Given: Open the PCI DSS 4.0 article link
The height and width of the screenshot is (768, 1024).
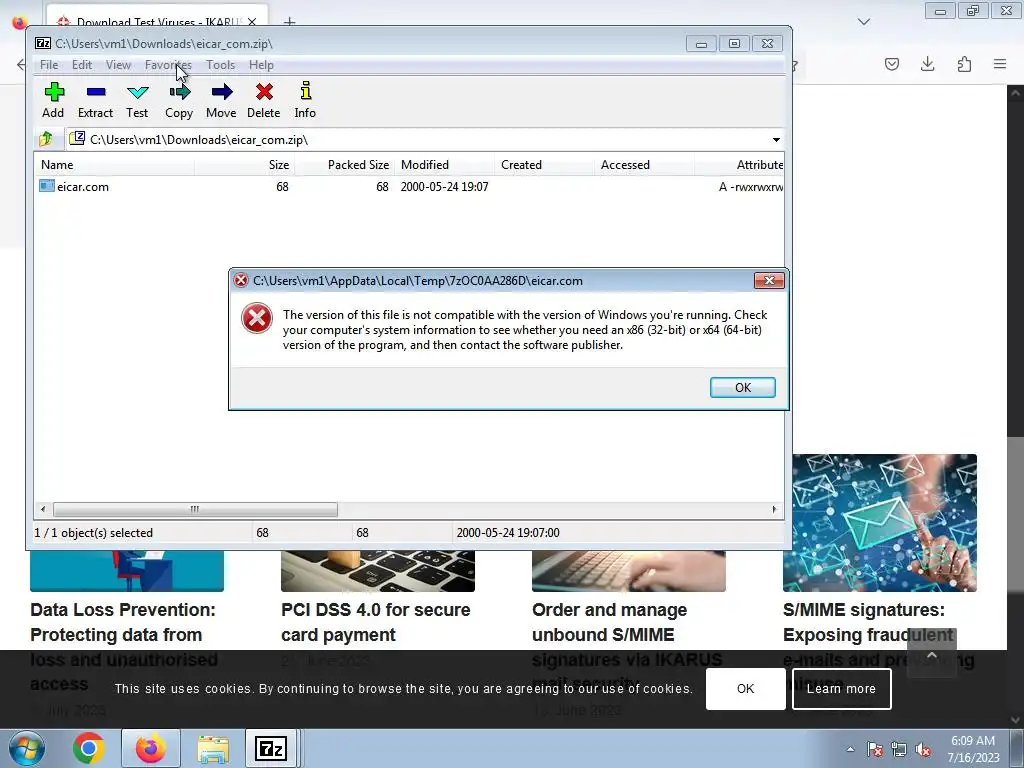Looking at the screenshot, I should click(376, 622).
